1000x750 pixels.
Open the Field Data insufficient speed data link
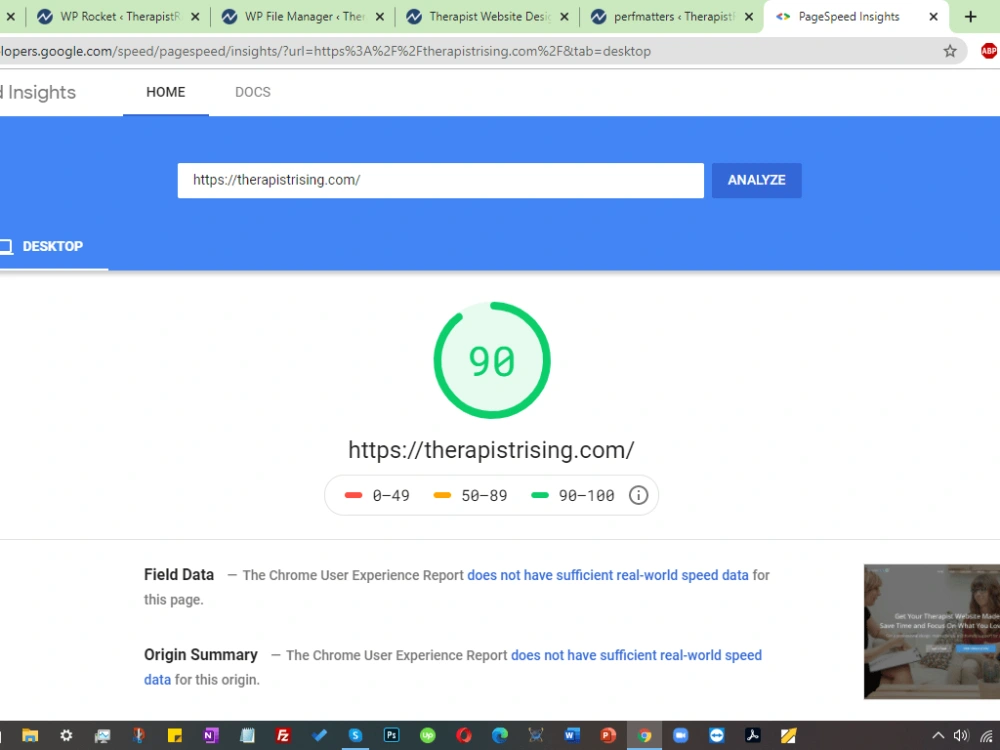(x=608, y=575)
